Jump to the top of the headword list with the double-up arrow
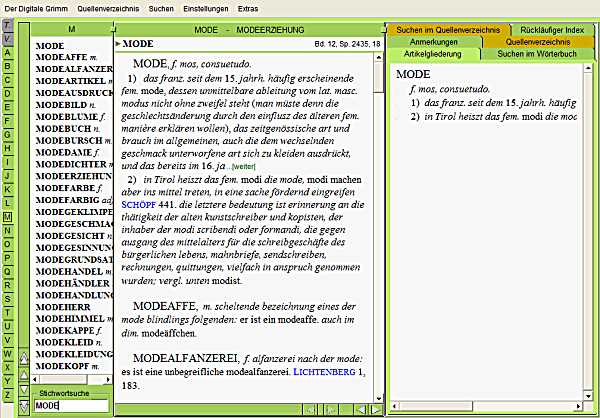This screenshot has width=600, height=418. pyautogui.click(x=24, y=359)
